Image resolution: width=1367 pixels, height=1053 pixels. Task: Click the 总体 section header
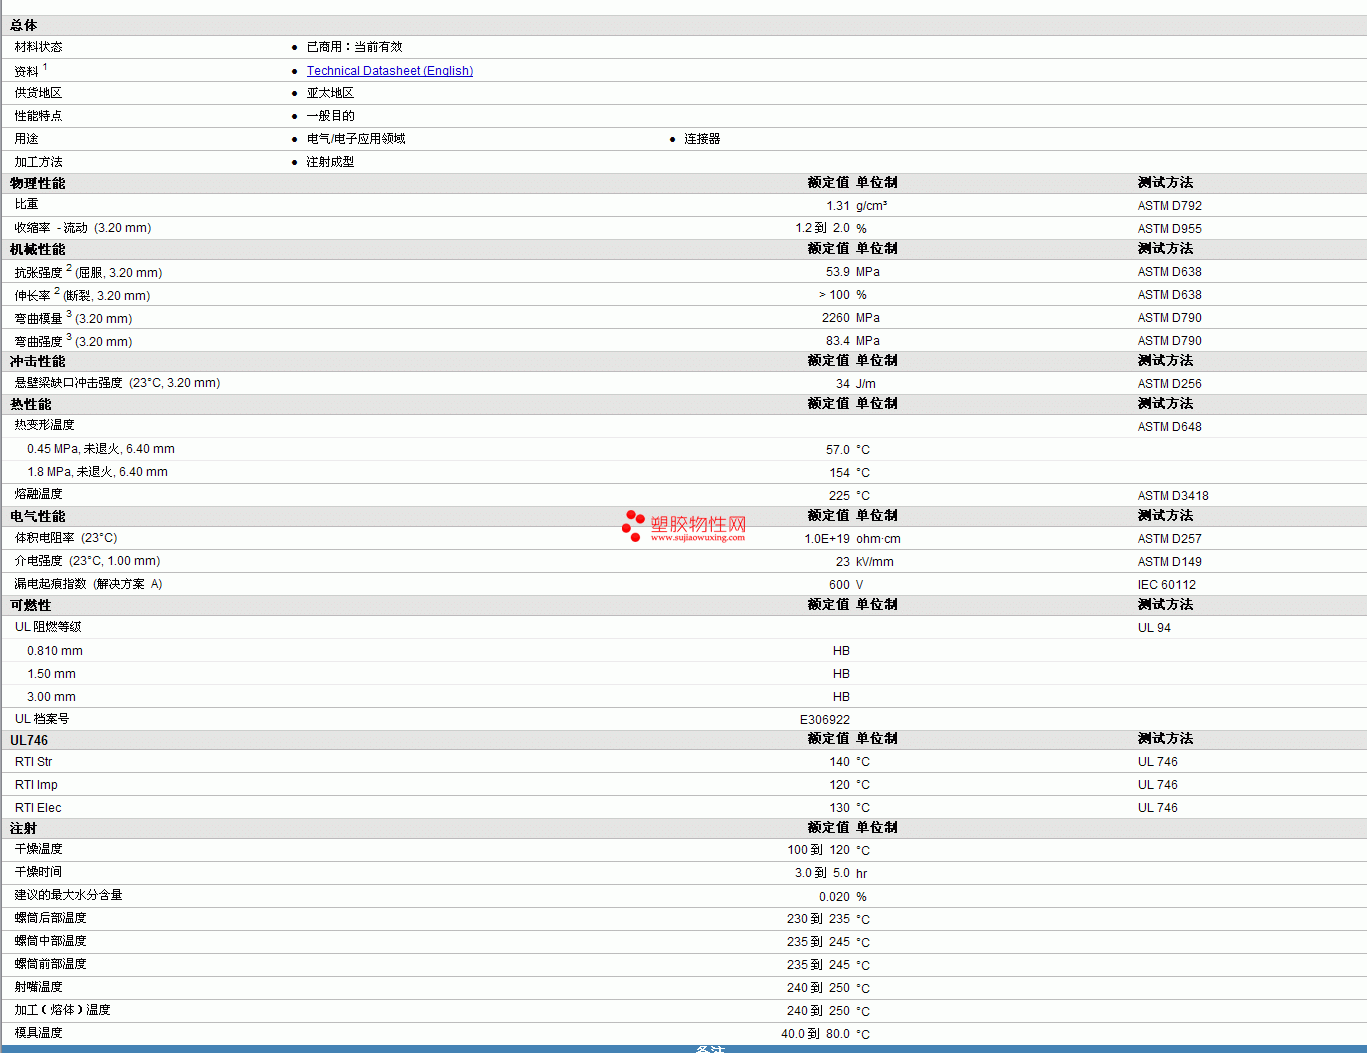point(24,25)
